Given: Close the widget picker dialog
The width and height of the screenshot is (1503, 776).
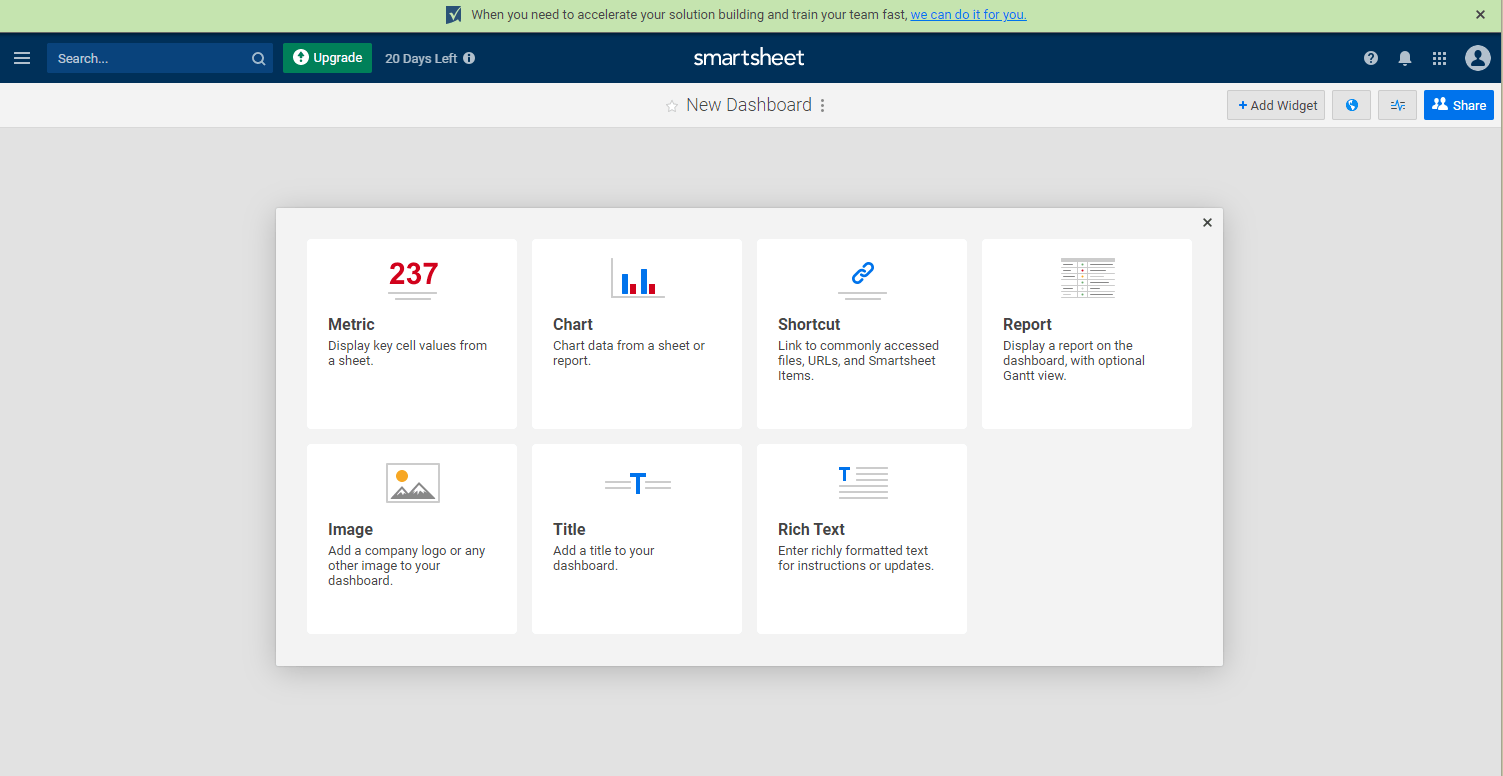Looking at the screenshot, I should [x=1207, y=223].
